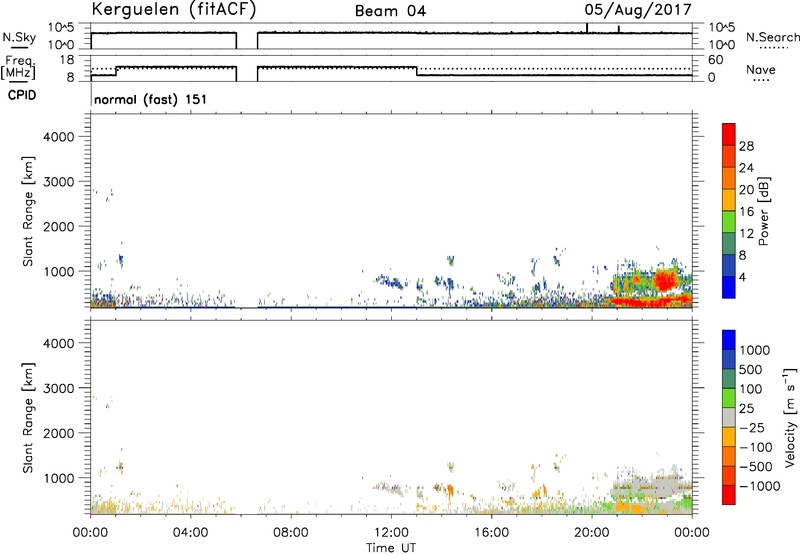Click the N.Sky axis label

[x=19, y=37]
